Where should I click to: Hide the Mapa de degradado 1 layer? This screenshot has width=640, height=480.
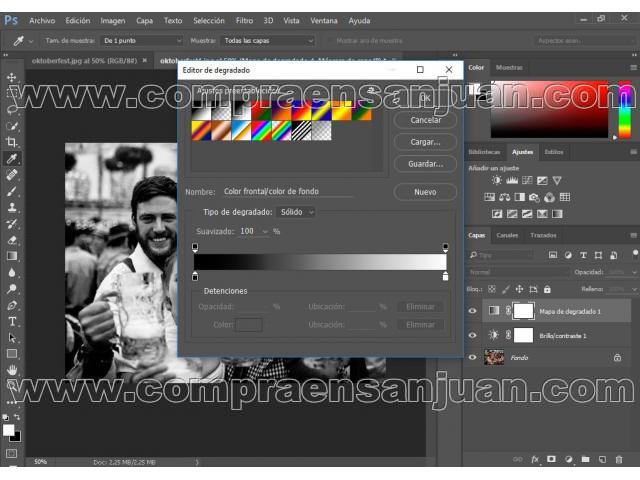(473, 311)
